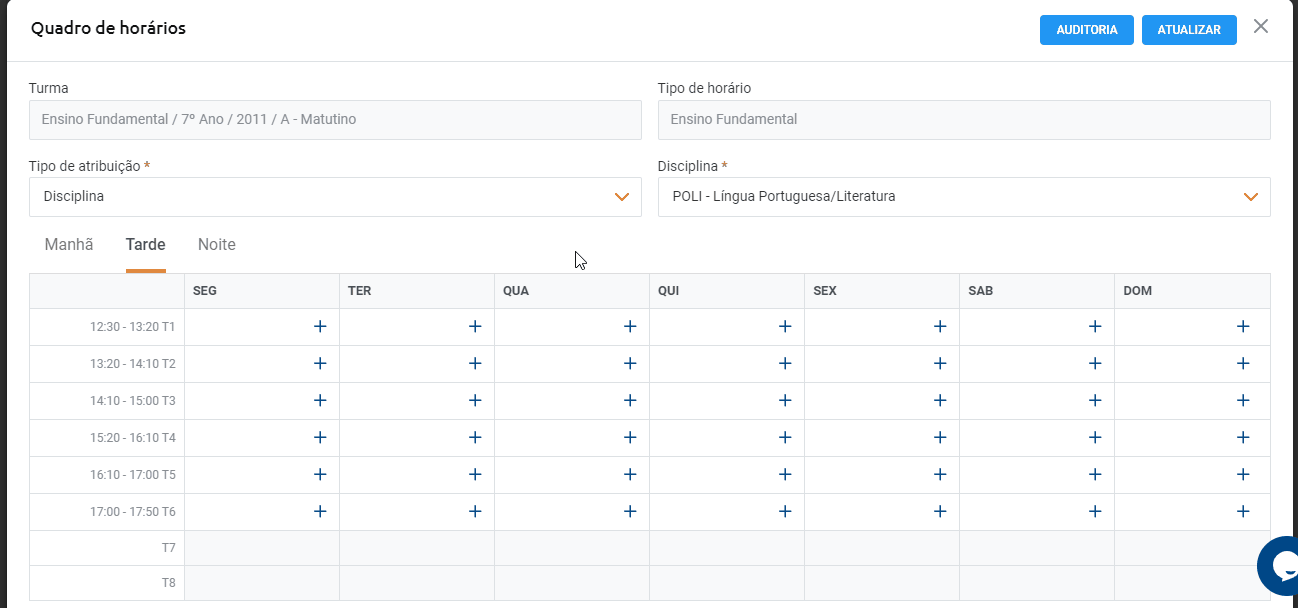1298x608 pixels.
Task: Add class on SEG at 13:20 - 14:10 T2
Action: coord(320,363)
